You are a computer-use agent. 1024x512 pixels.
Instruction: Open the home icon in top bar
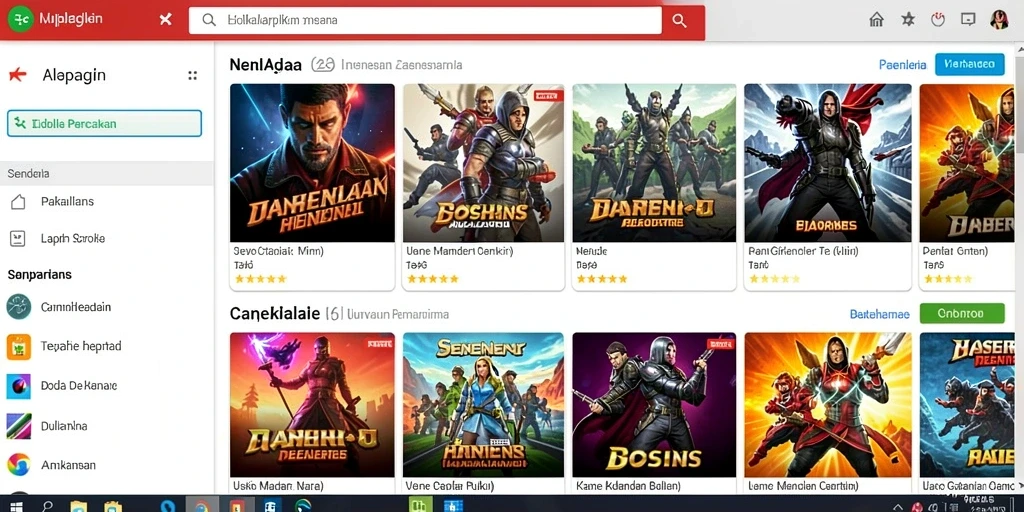876,20
